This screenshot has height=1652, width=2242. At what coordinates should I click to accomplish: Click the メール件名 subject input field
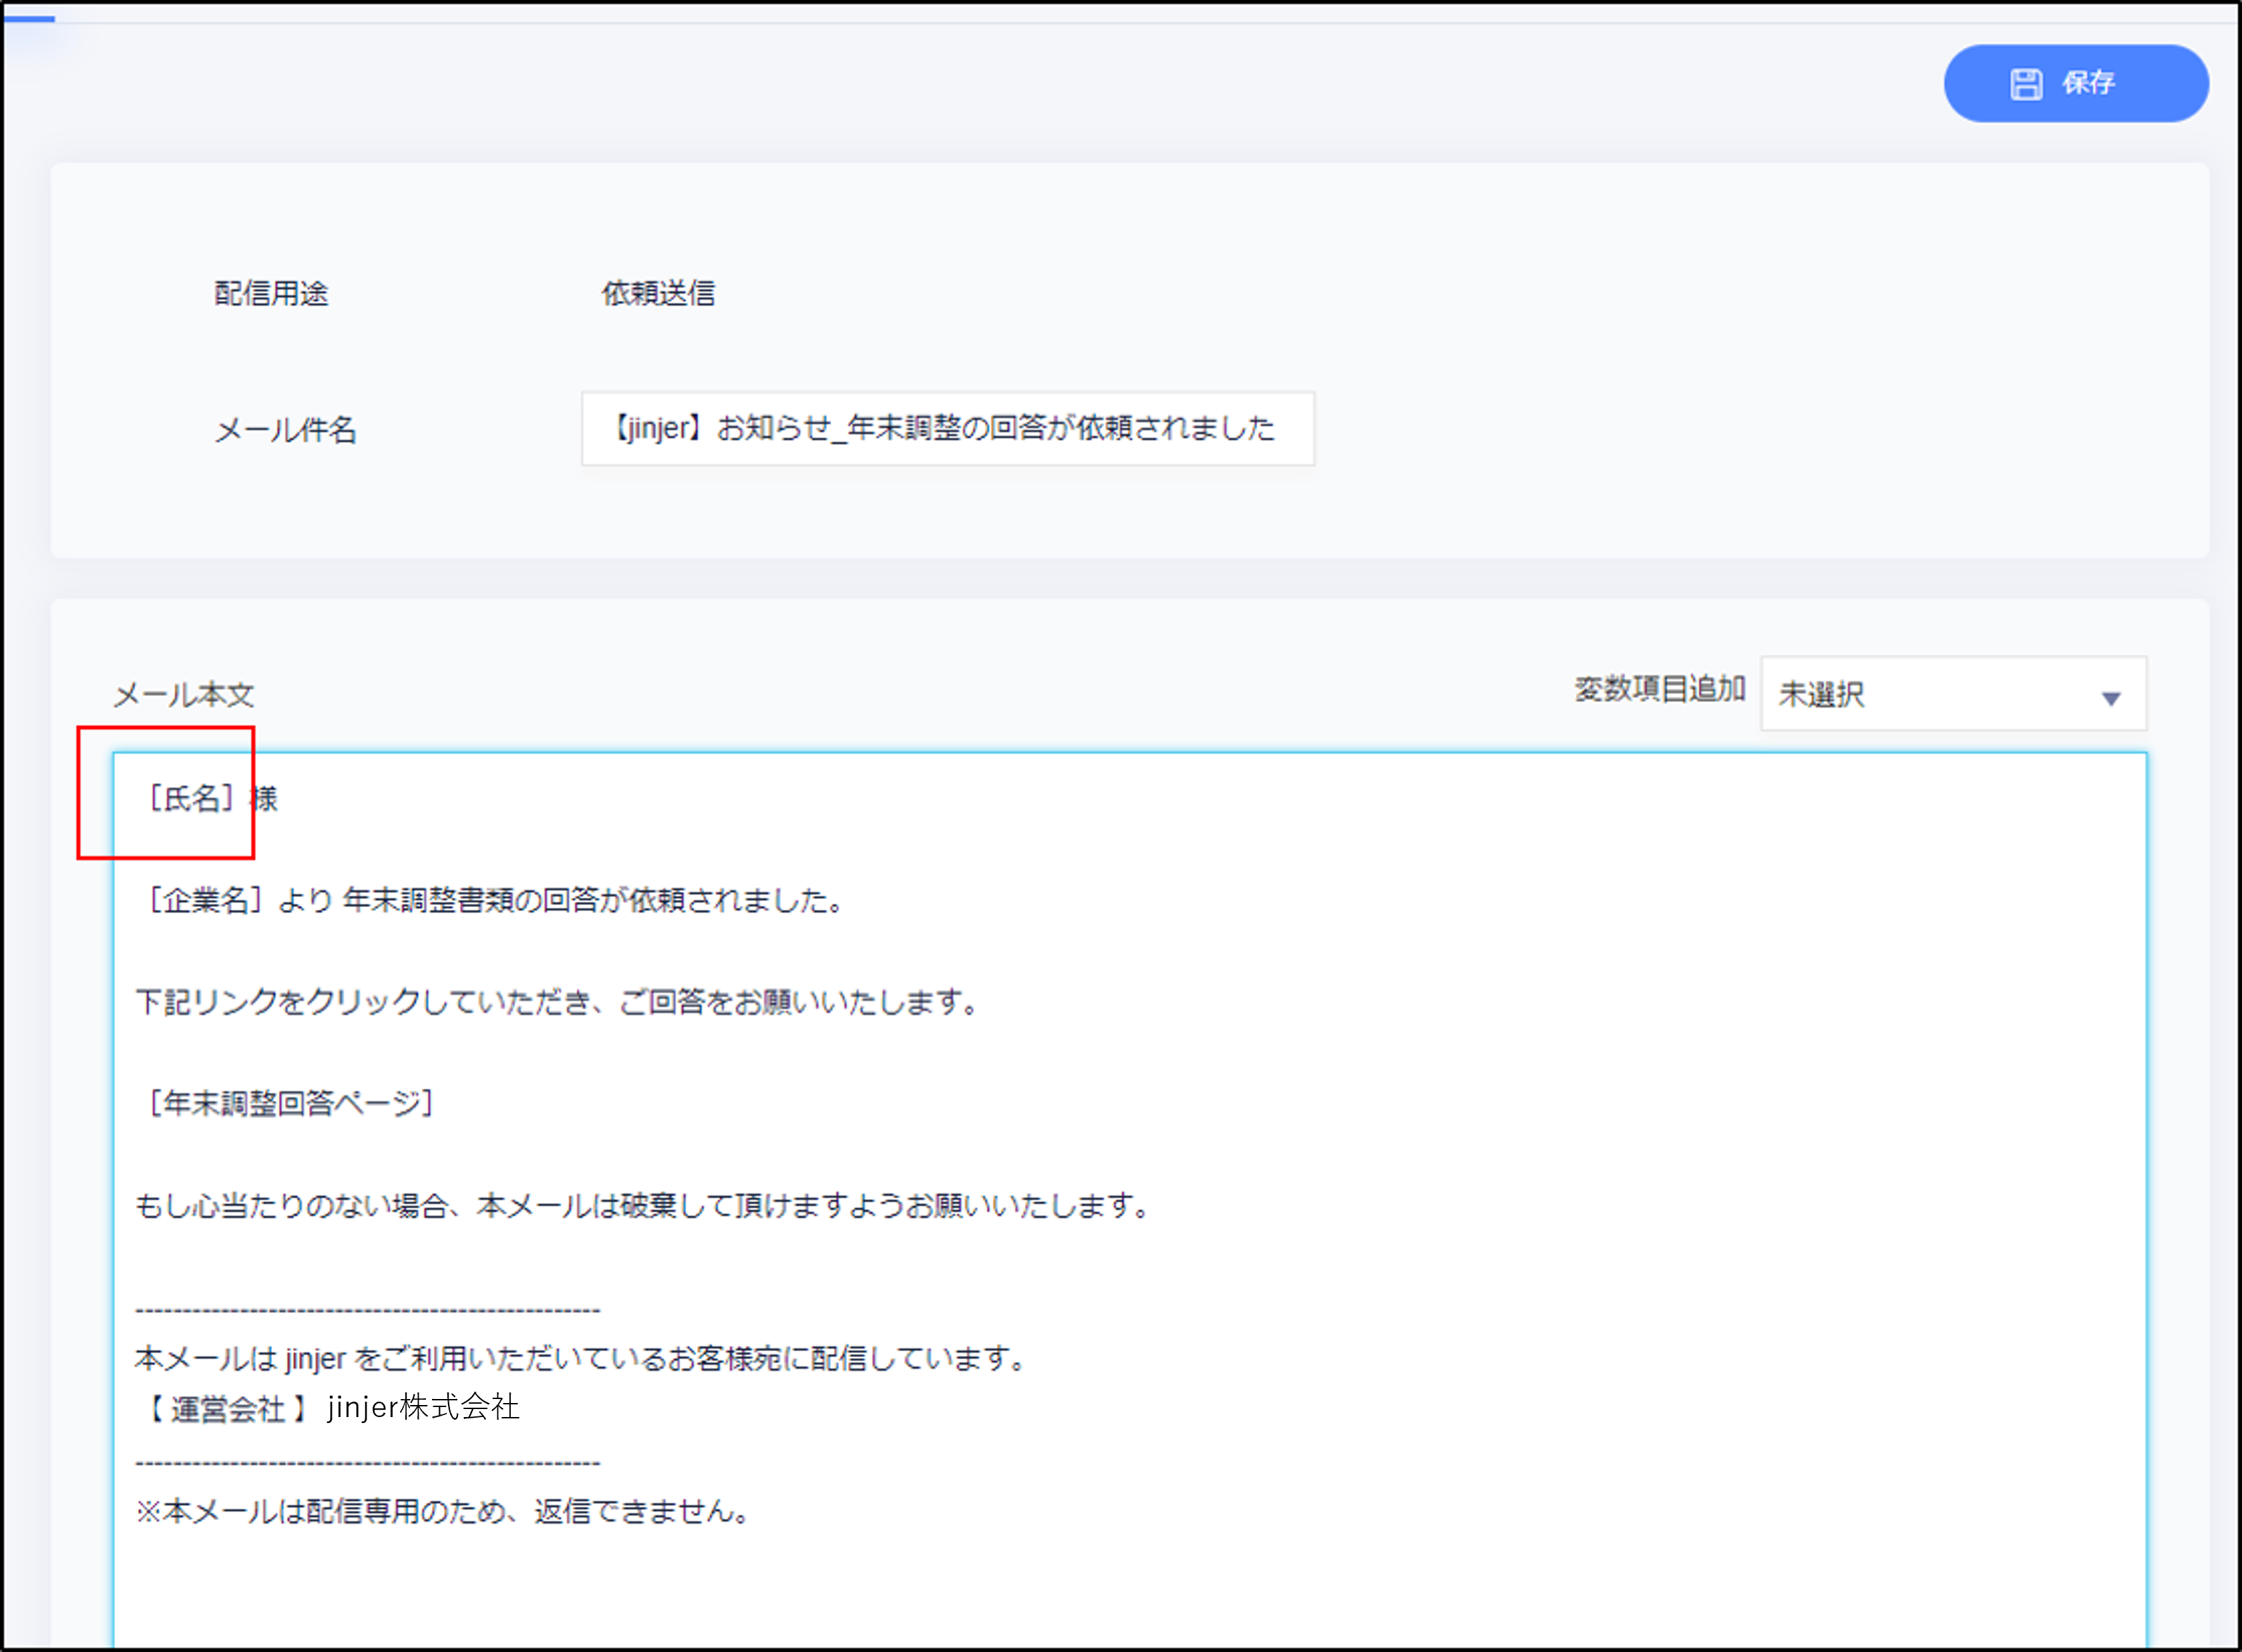click(947, 429)
